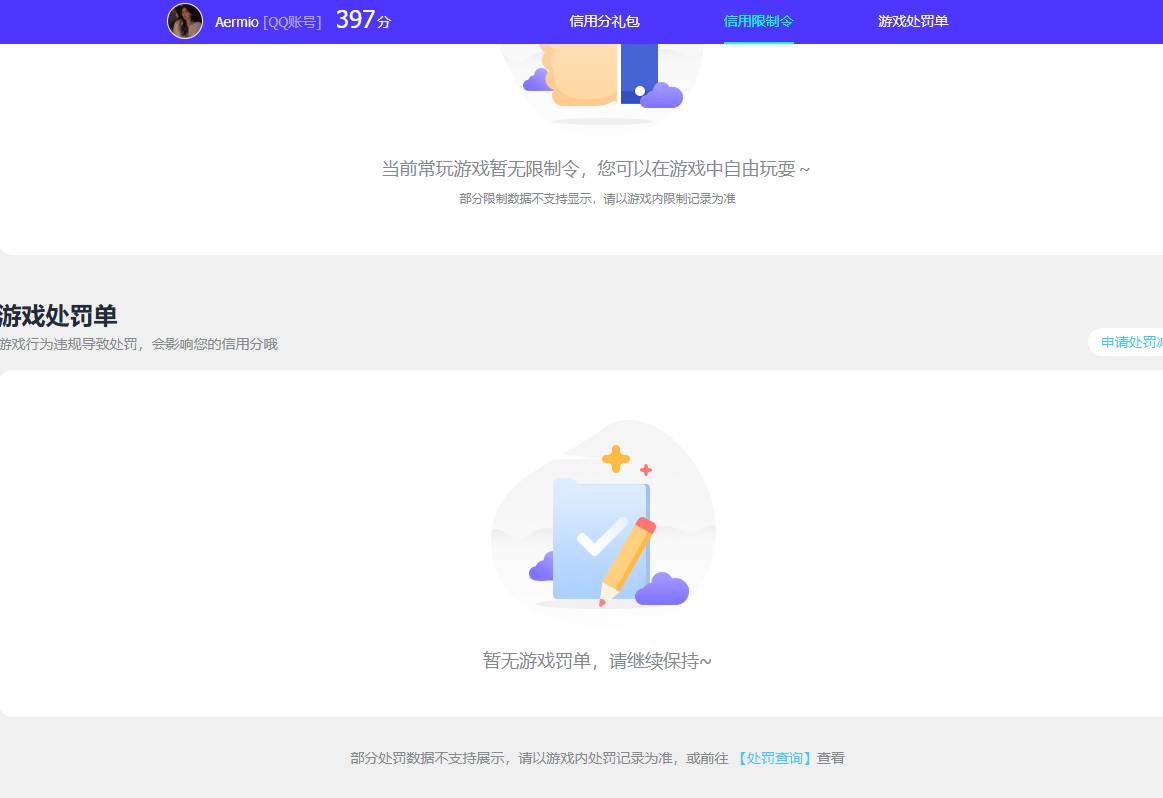Viewport: 1163px width, 798px height.
Task: Click the 申请处罚减免 button
Action: pos(1131,342)
